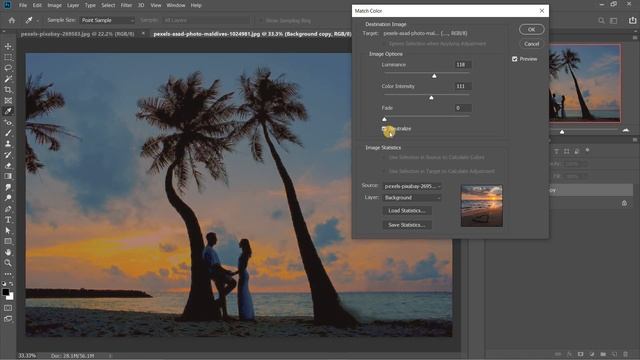Open the workspace switcher dropdown icon

click(x=613, y=20)
